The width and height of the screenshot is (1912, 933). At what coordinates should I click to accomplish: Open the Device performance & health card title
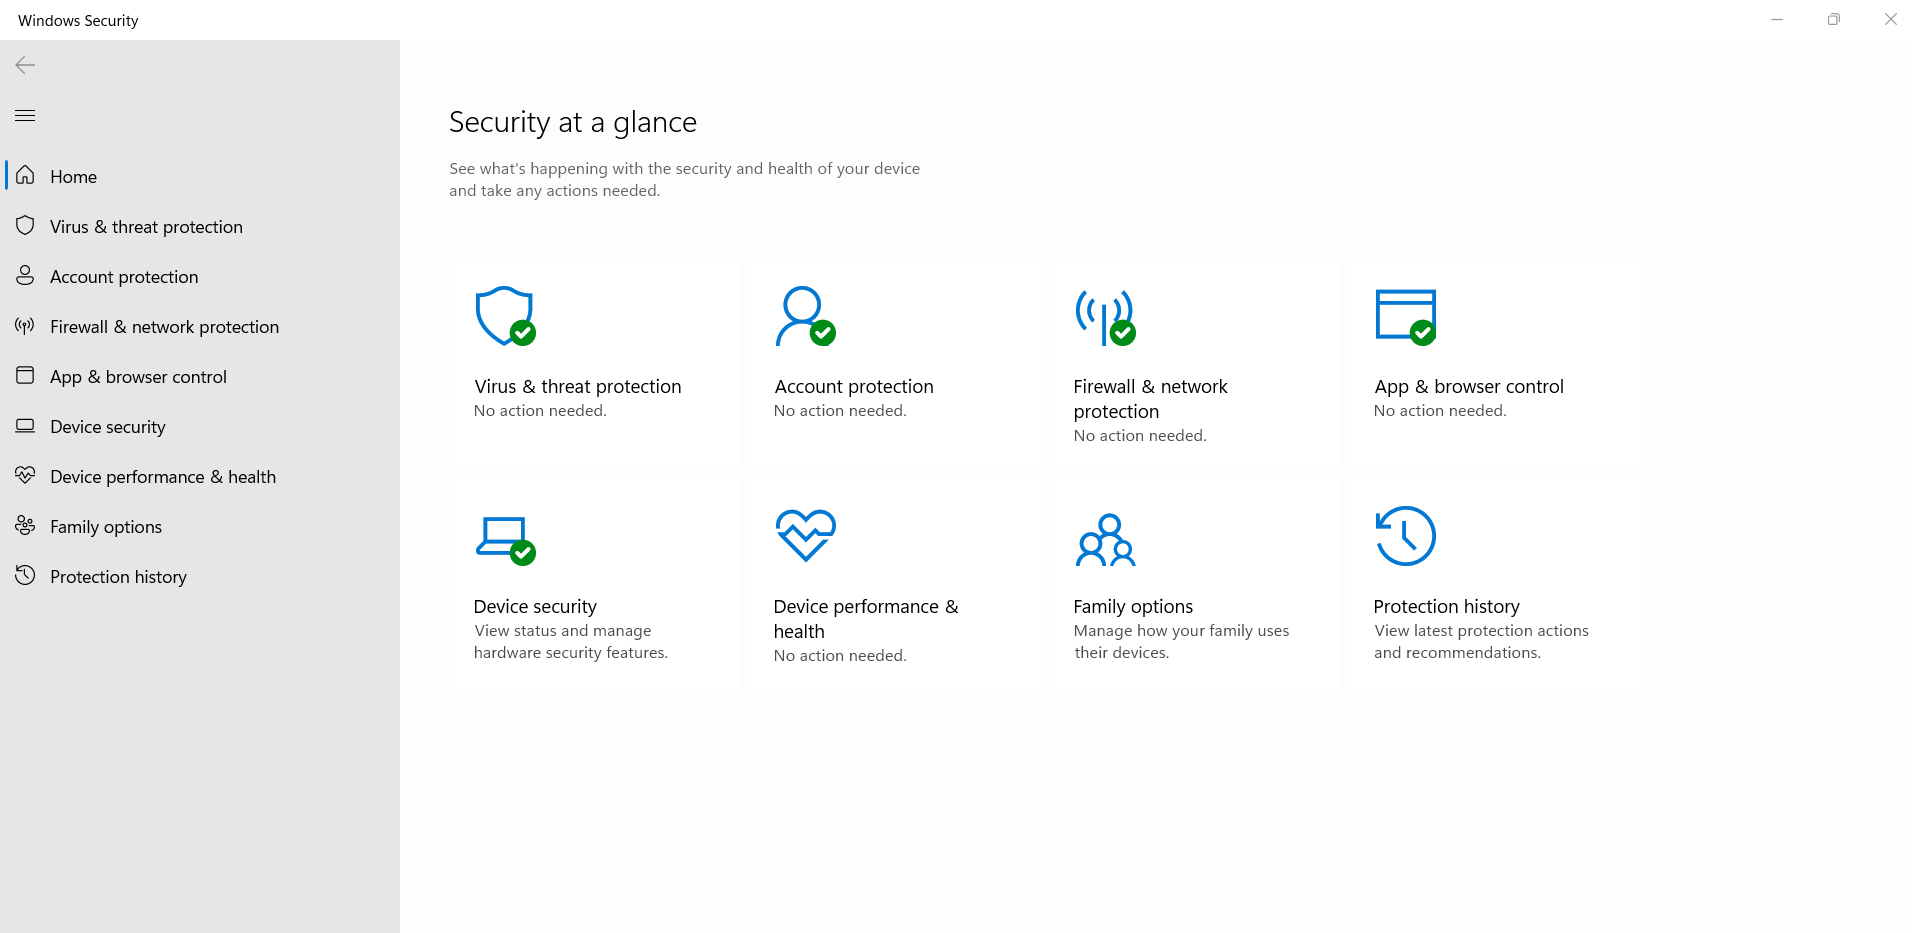tap(865, 619)
